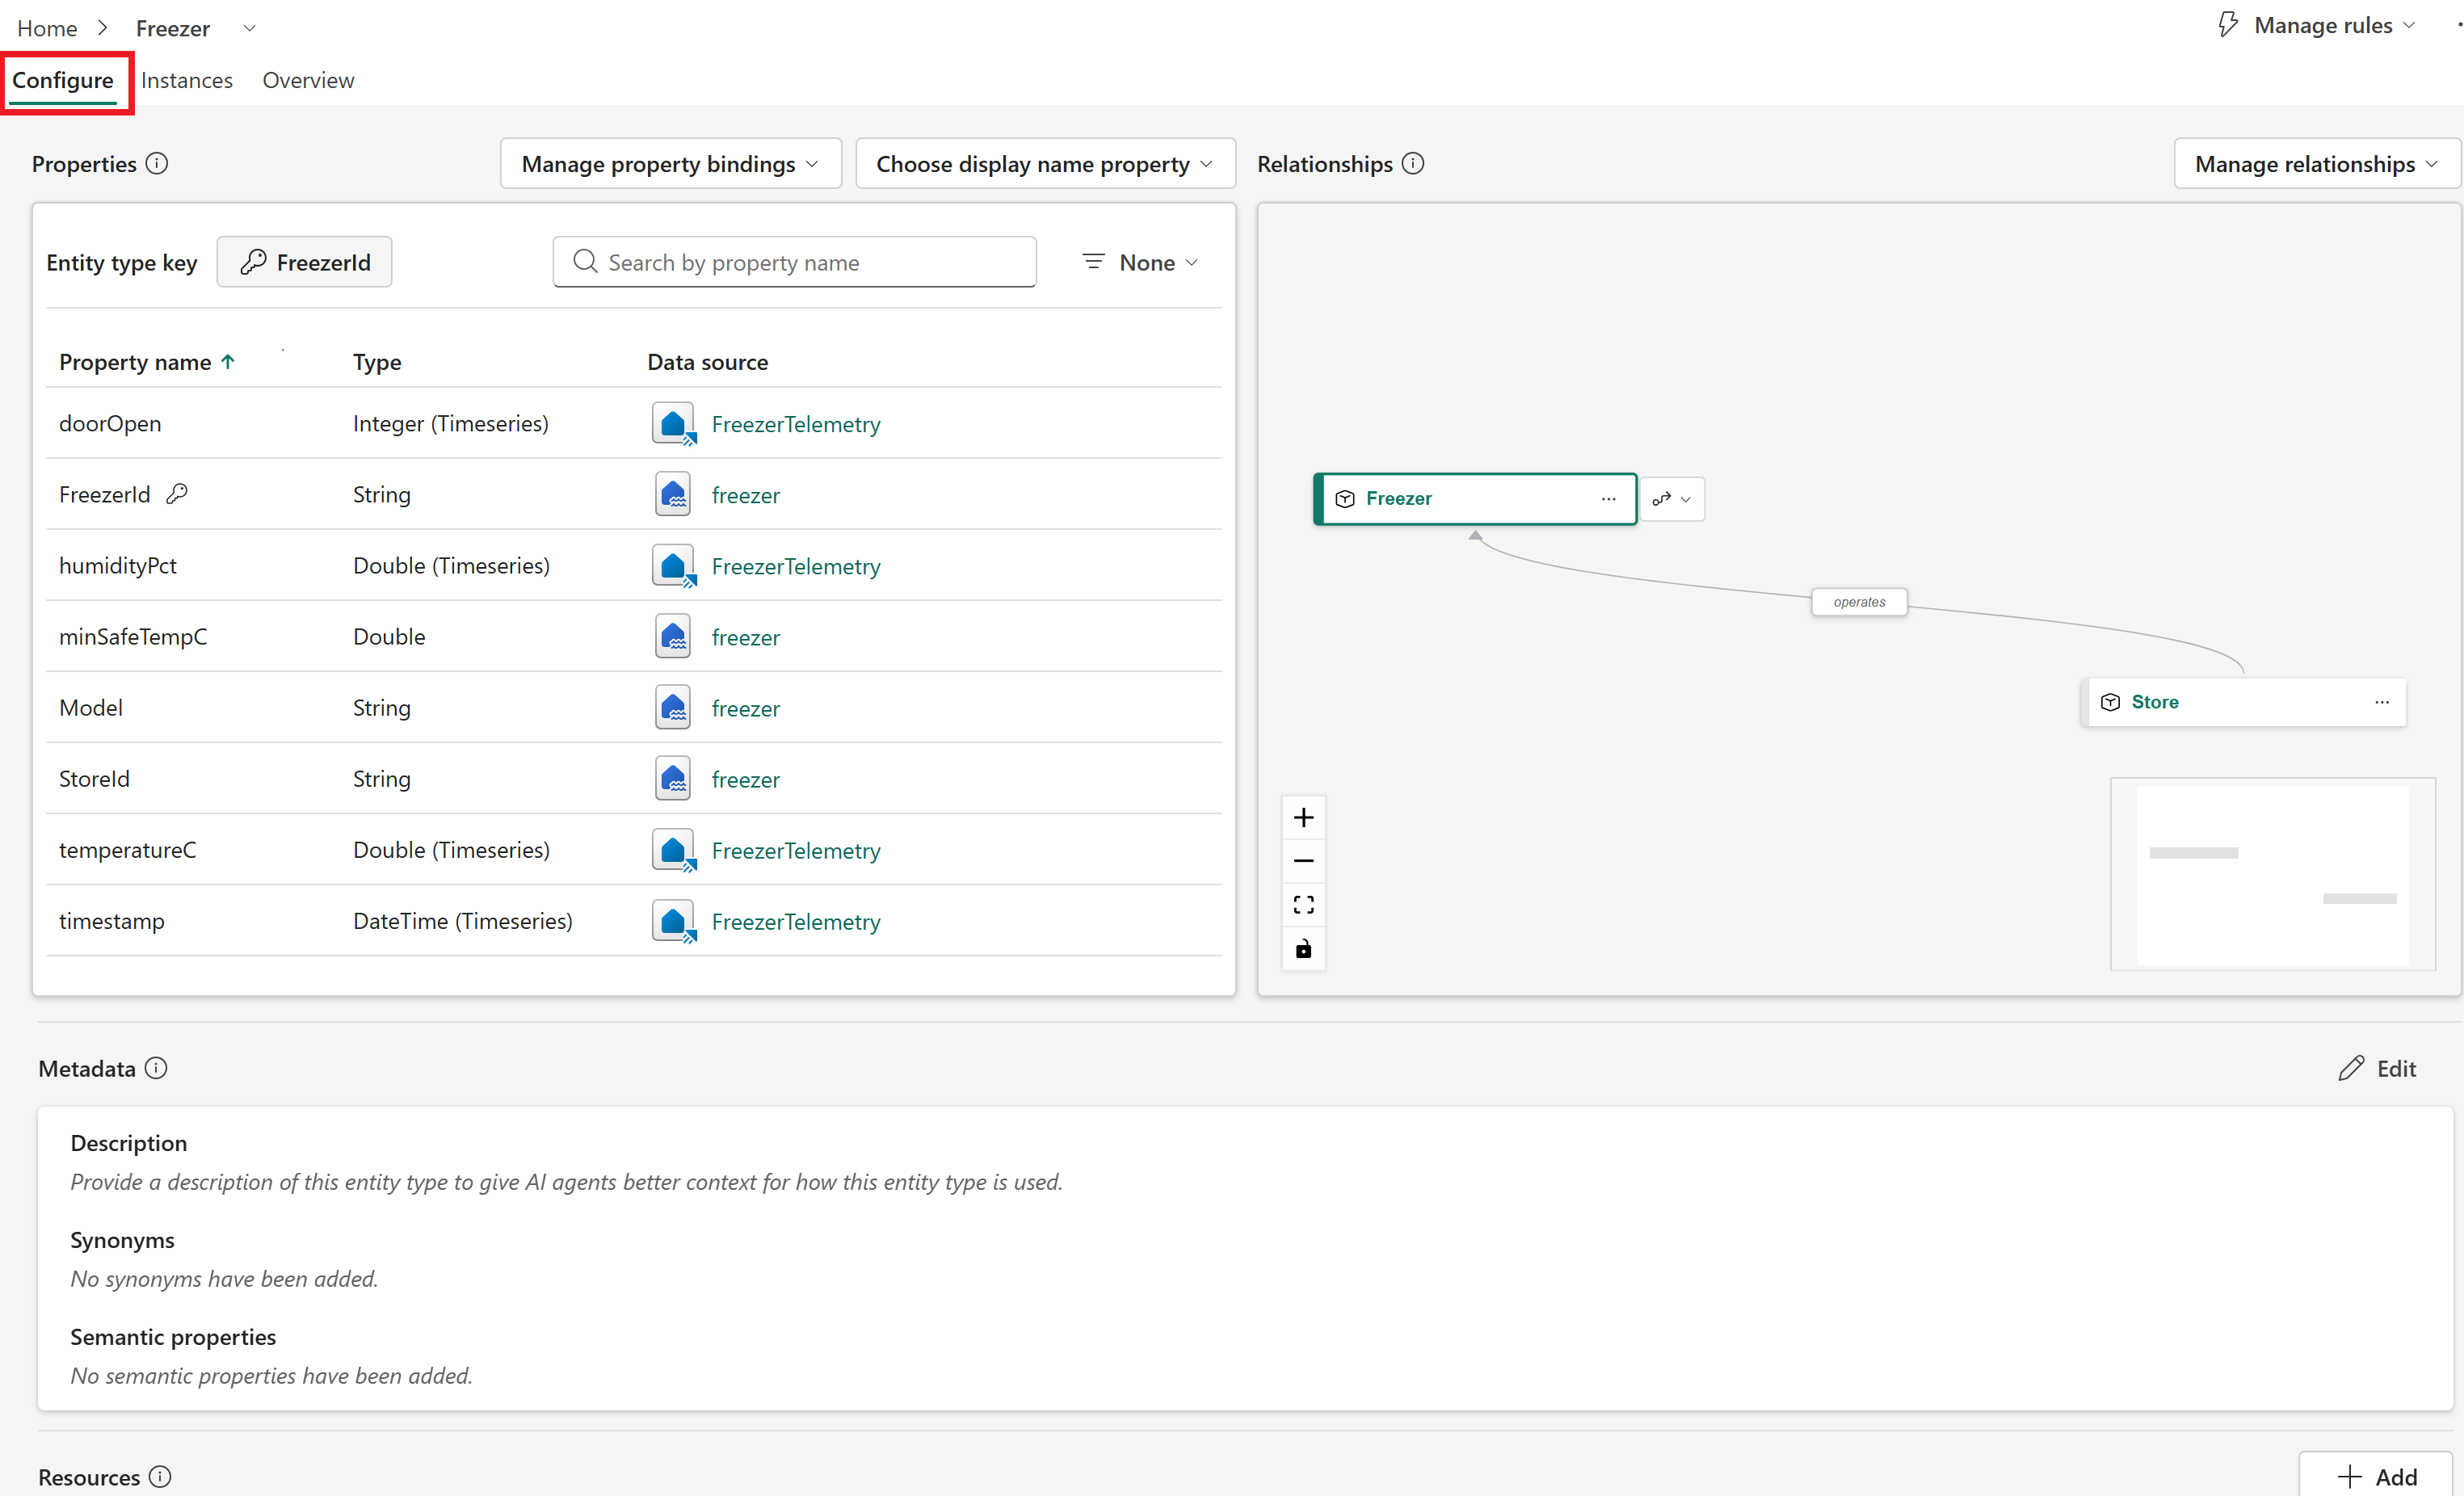This screenshot has width=2464, height=1496.
Task: Zoom in on the relationships canvas
Action: click(x=1303, y=818)
